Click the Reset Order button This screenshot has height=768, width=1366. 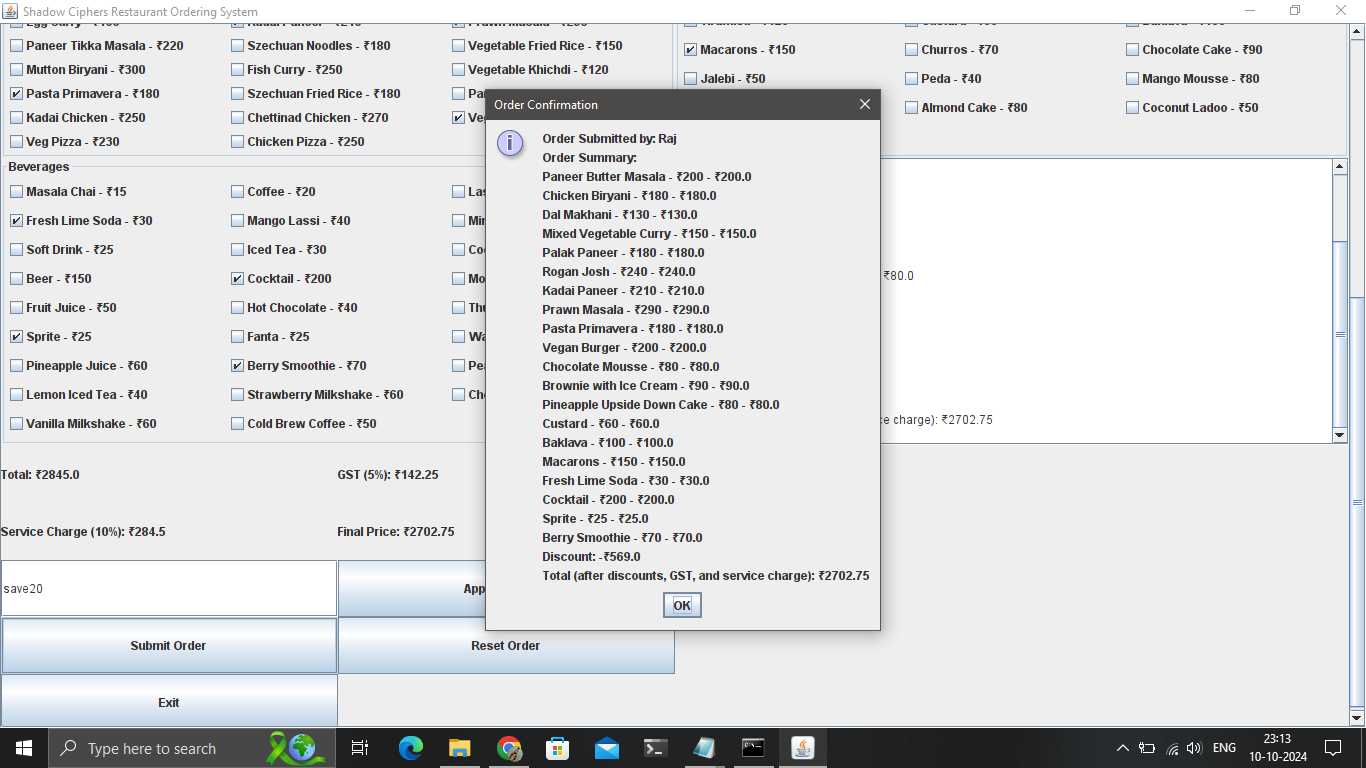click(505, 646)
